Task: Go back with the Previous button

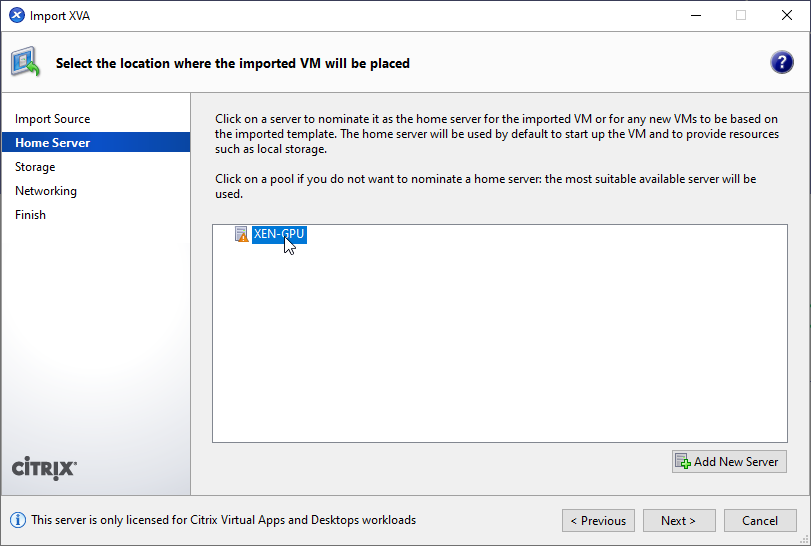Action: click(x=598, y=520)
